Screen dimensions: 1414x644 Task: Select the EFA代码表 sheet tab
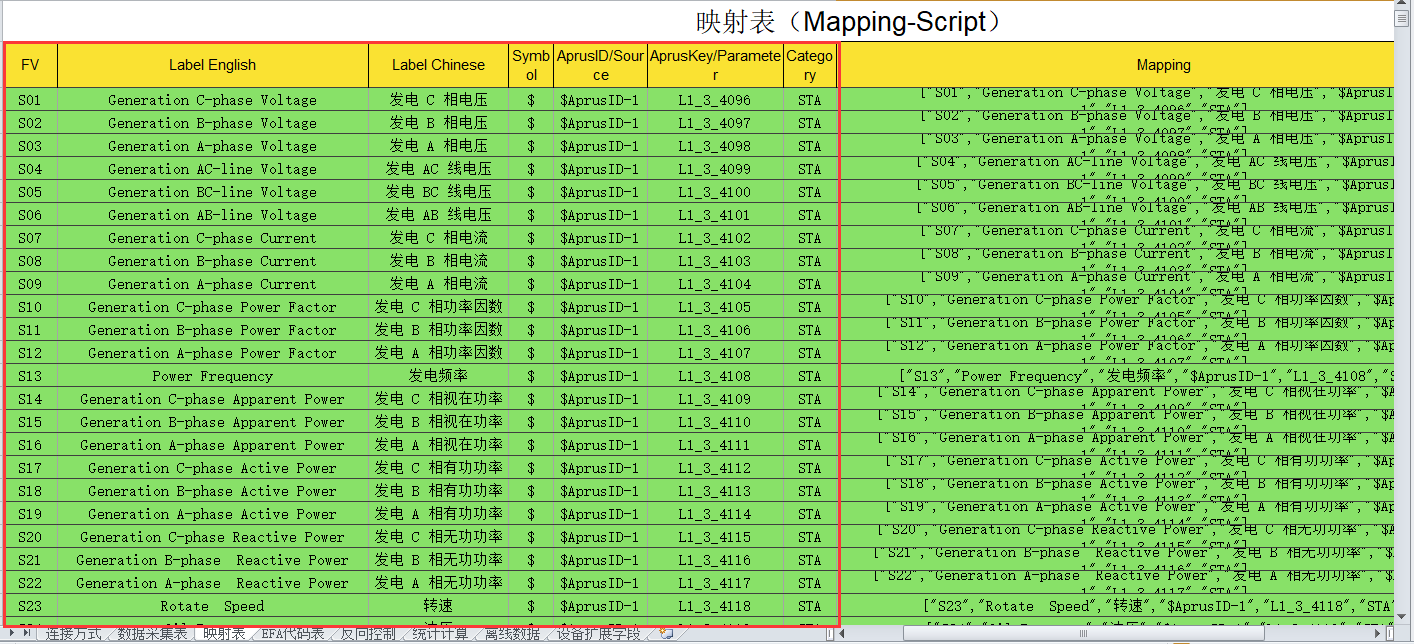point(292,634)
